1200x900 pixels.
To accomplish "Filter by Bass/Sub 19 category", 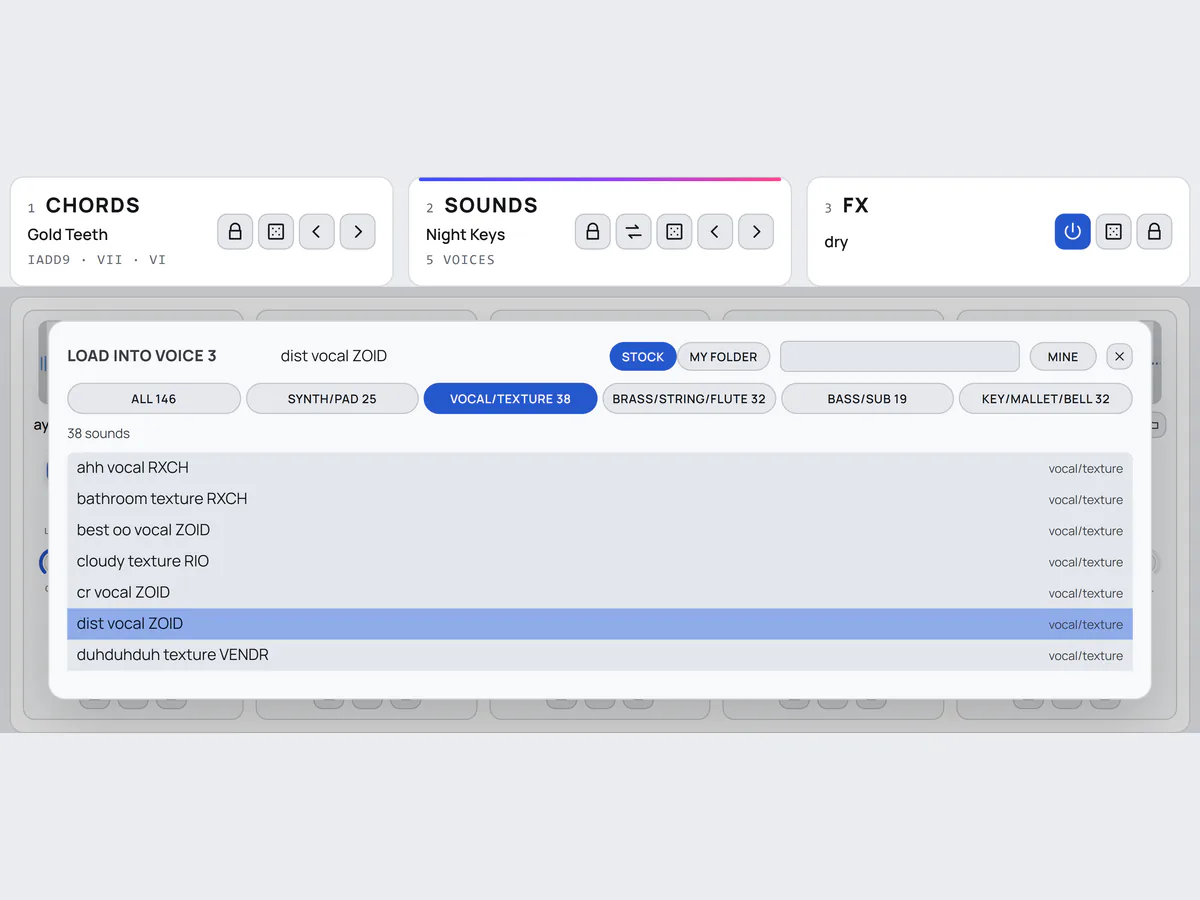I will (x=867, y=399).
